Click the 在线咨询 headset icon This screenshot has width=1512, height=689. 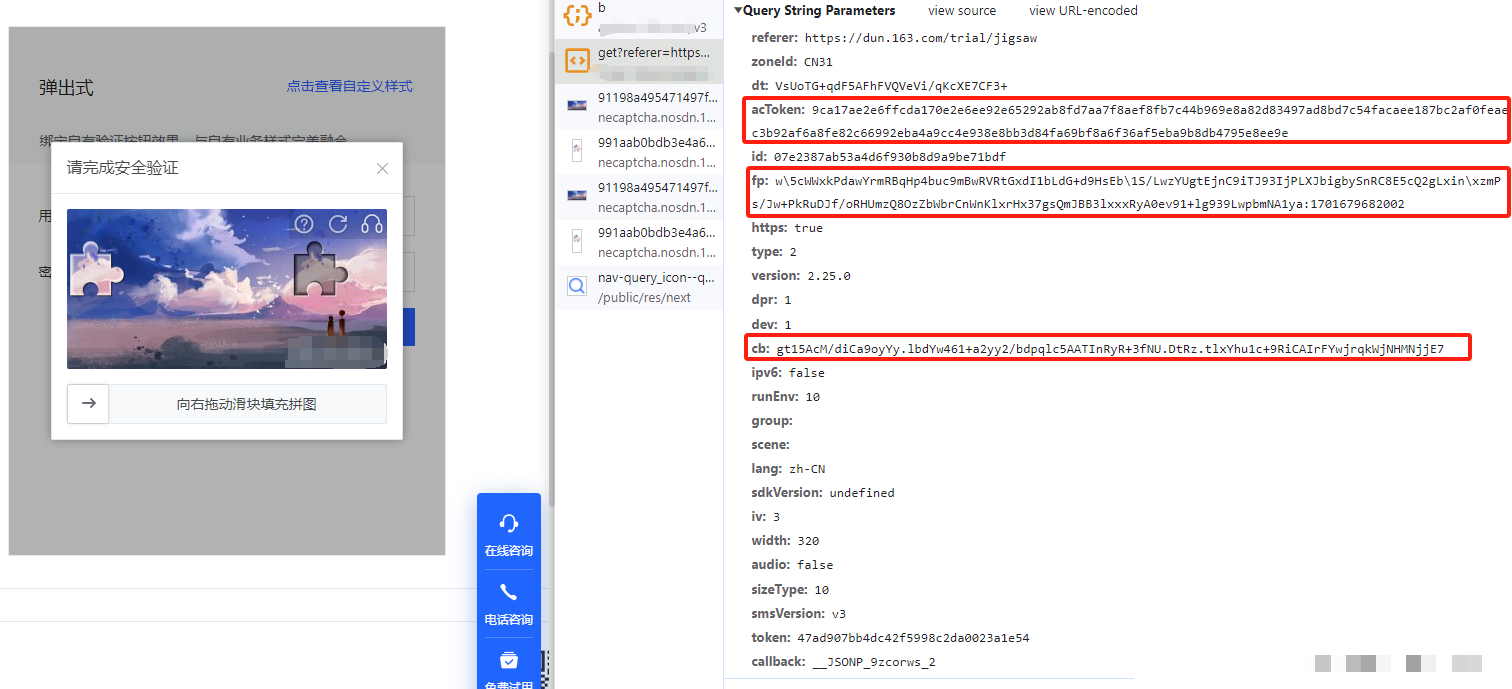click(508, 523)
